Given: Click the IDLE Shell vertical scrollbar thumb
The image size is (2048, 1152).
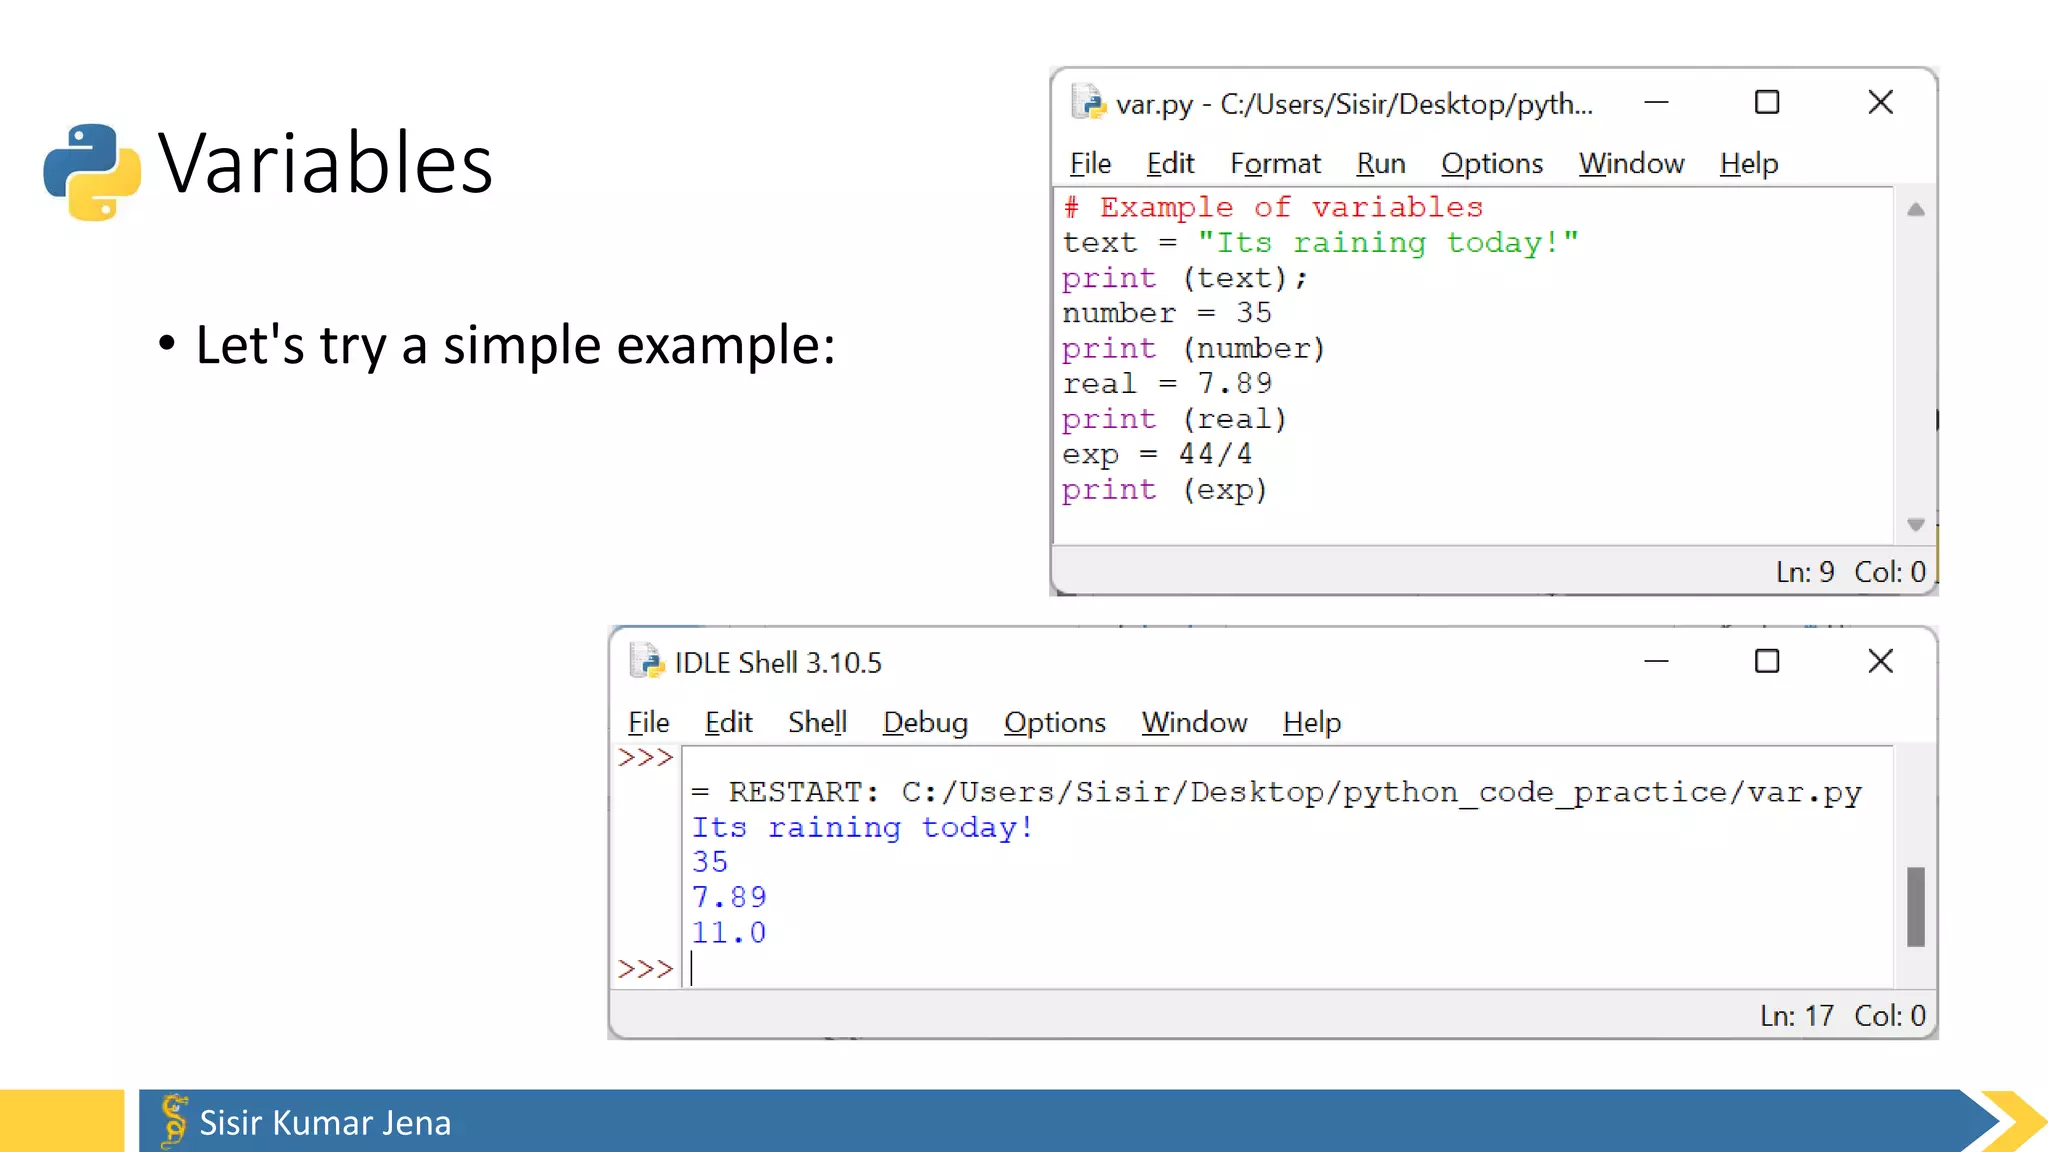Looking at the screenshot, I should point(1915,906).
